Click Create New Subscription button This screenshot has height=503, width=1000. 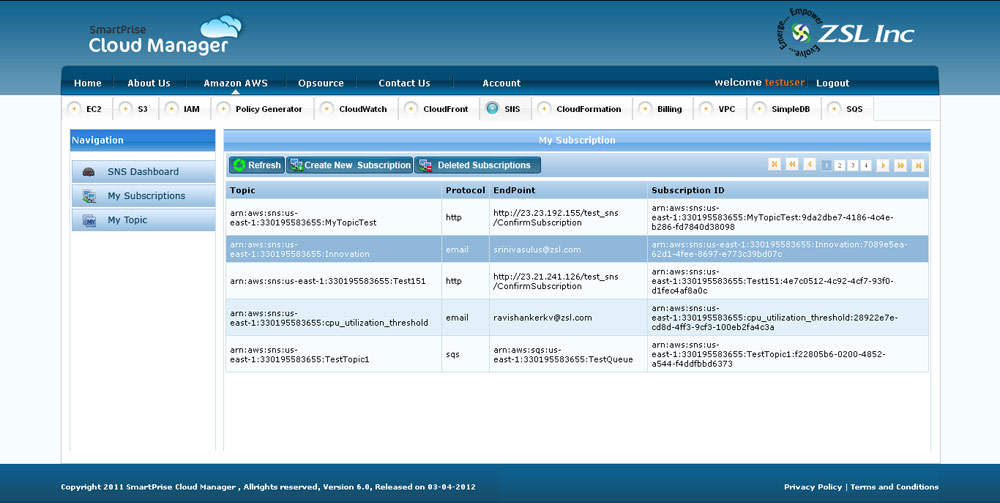pyautogui.click(x=349, y=165)
